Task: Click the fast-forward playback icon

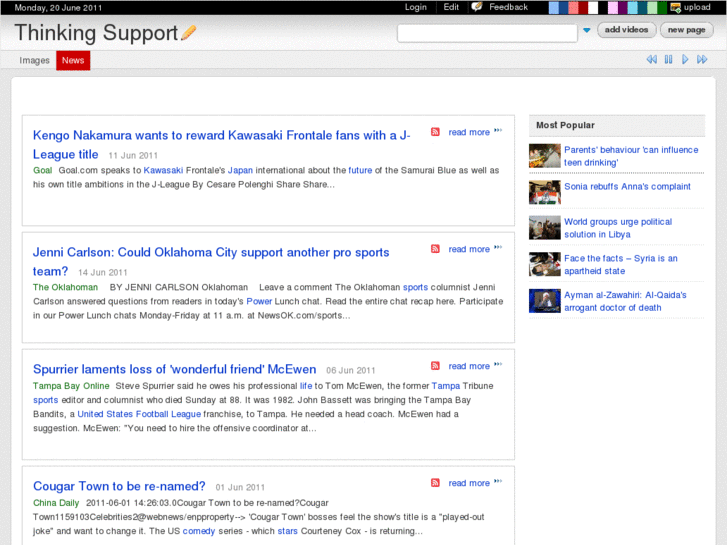Action: [702, 59]
